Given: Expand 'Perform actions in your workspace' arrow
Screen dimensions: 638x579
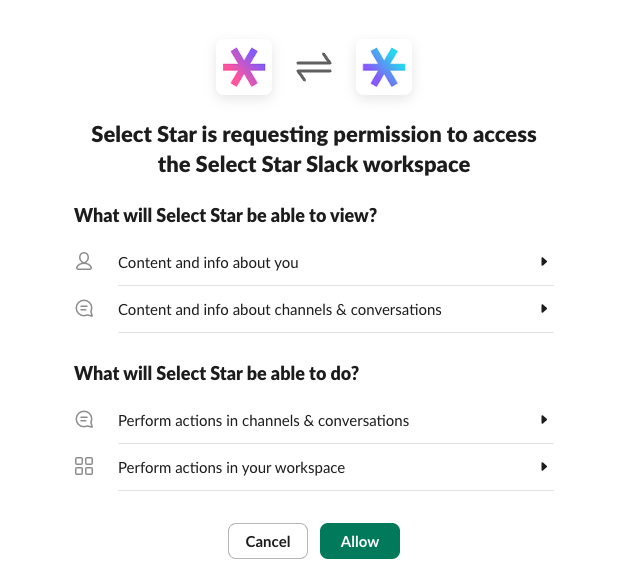Looking at the screenshot, I should (544, 467).
